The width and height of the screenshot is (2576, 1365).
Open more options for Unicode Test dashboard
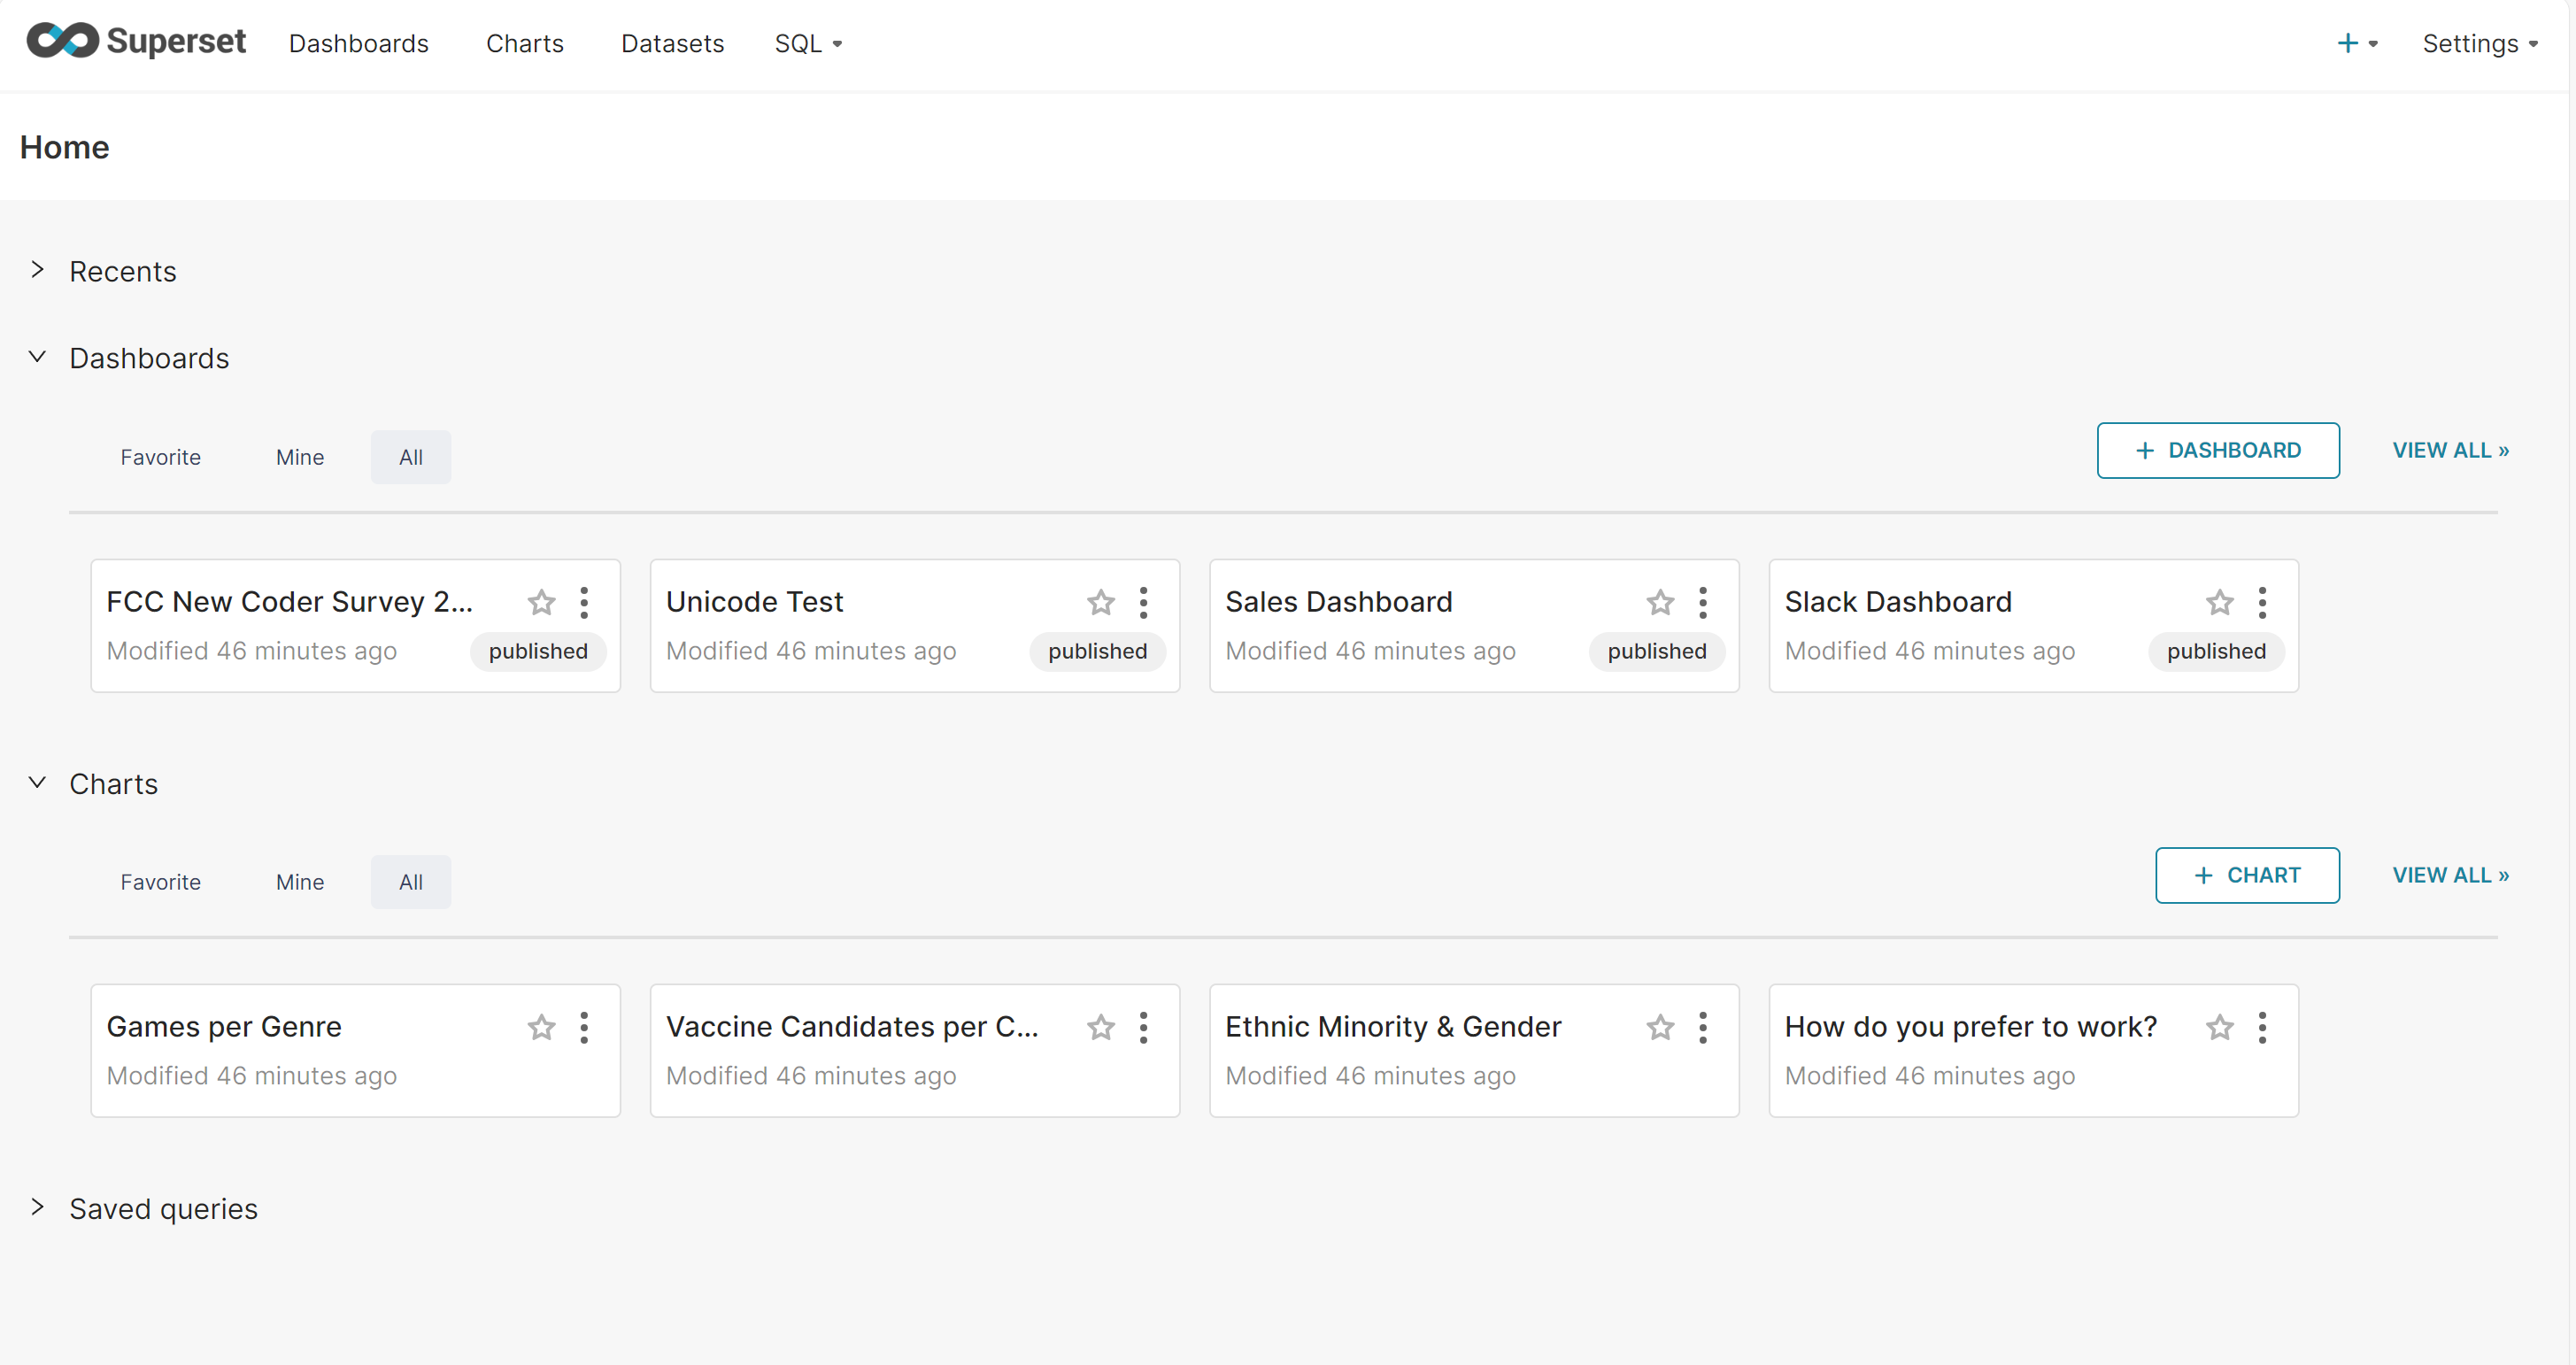point(1143,602)
